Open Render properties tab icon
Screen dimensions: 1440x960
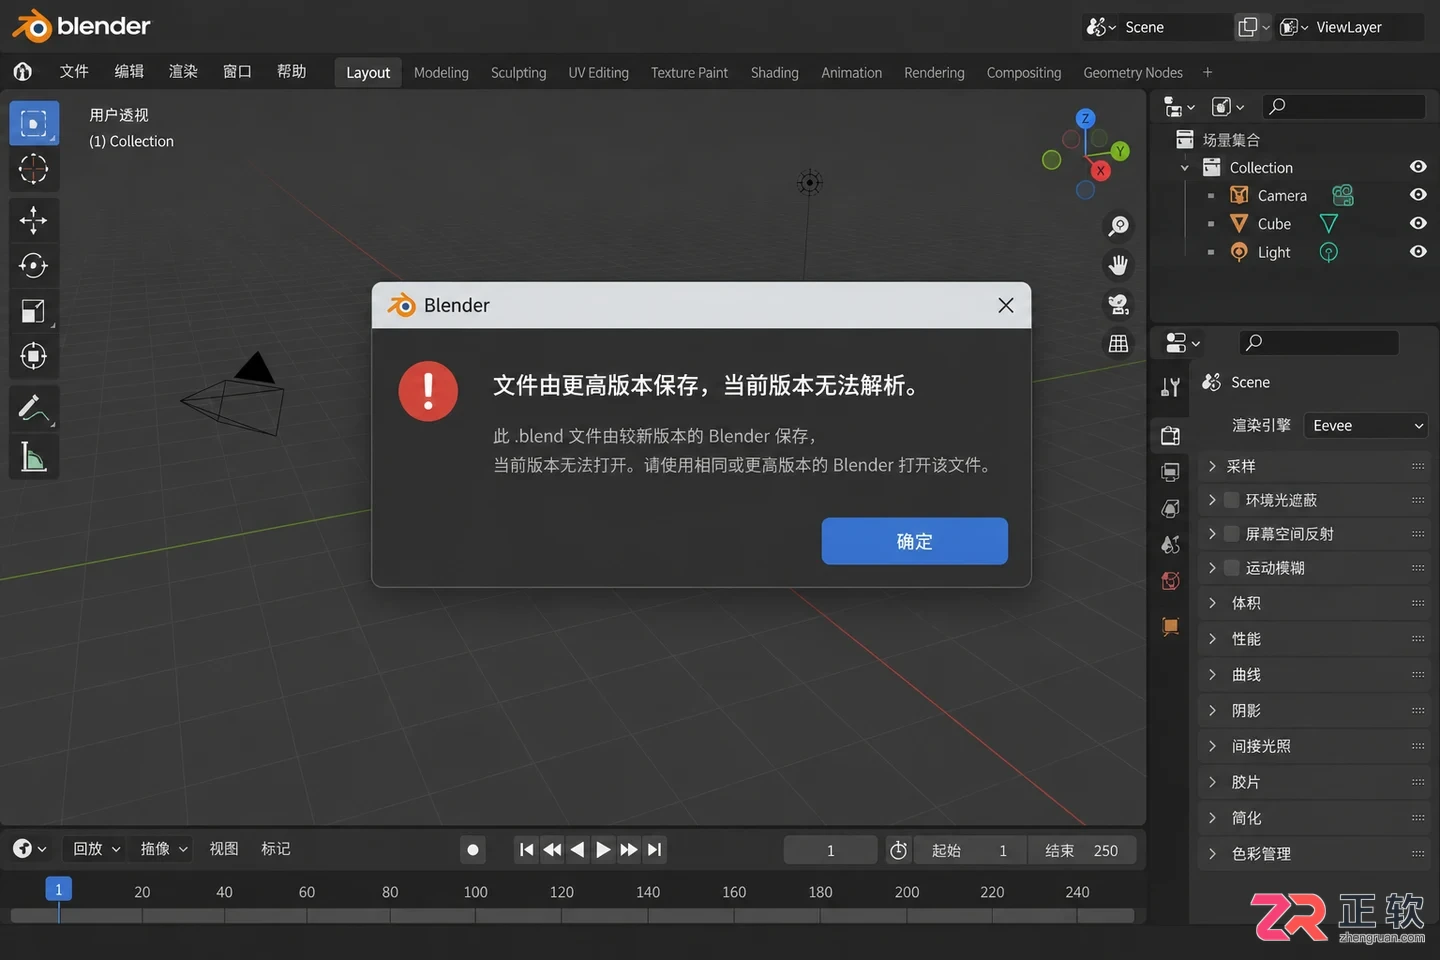click(1171, 436)
